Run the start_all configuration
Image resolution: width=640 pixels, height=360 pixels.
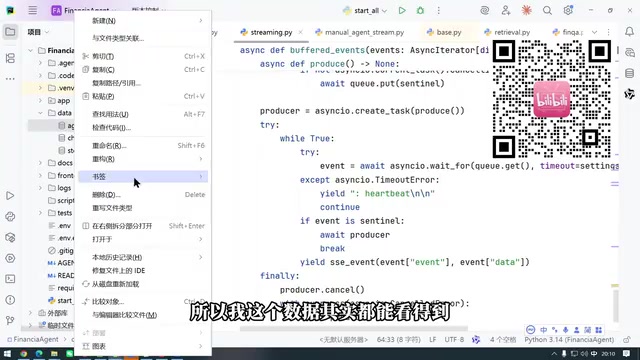coord(402,11)
